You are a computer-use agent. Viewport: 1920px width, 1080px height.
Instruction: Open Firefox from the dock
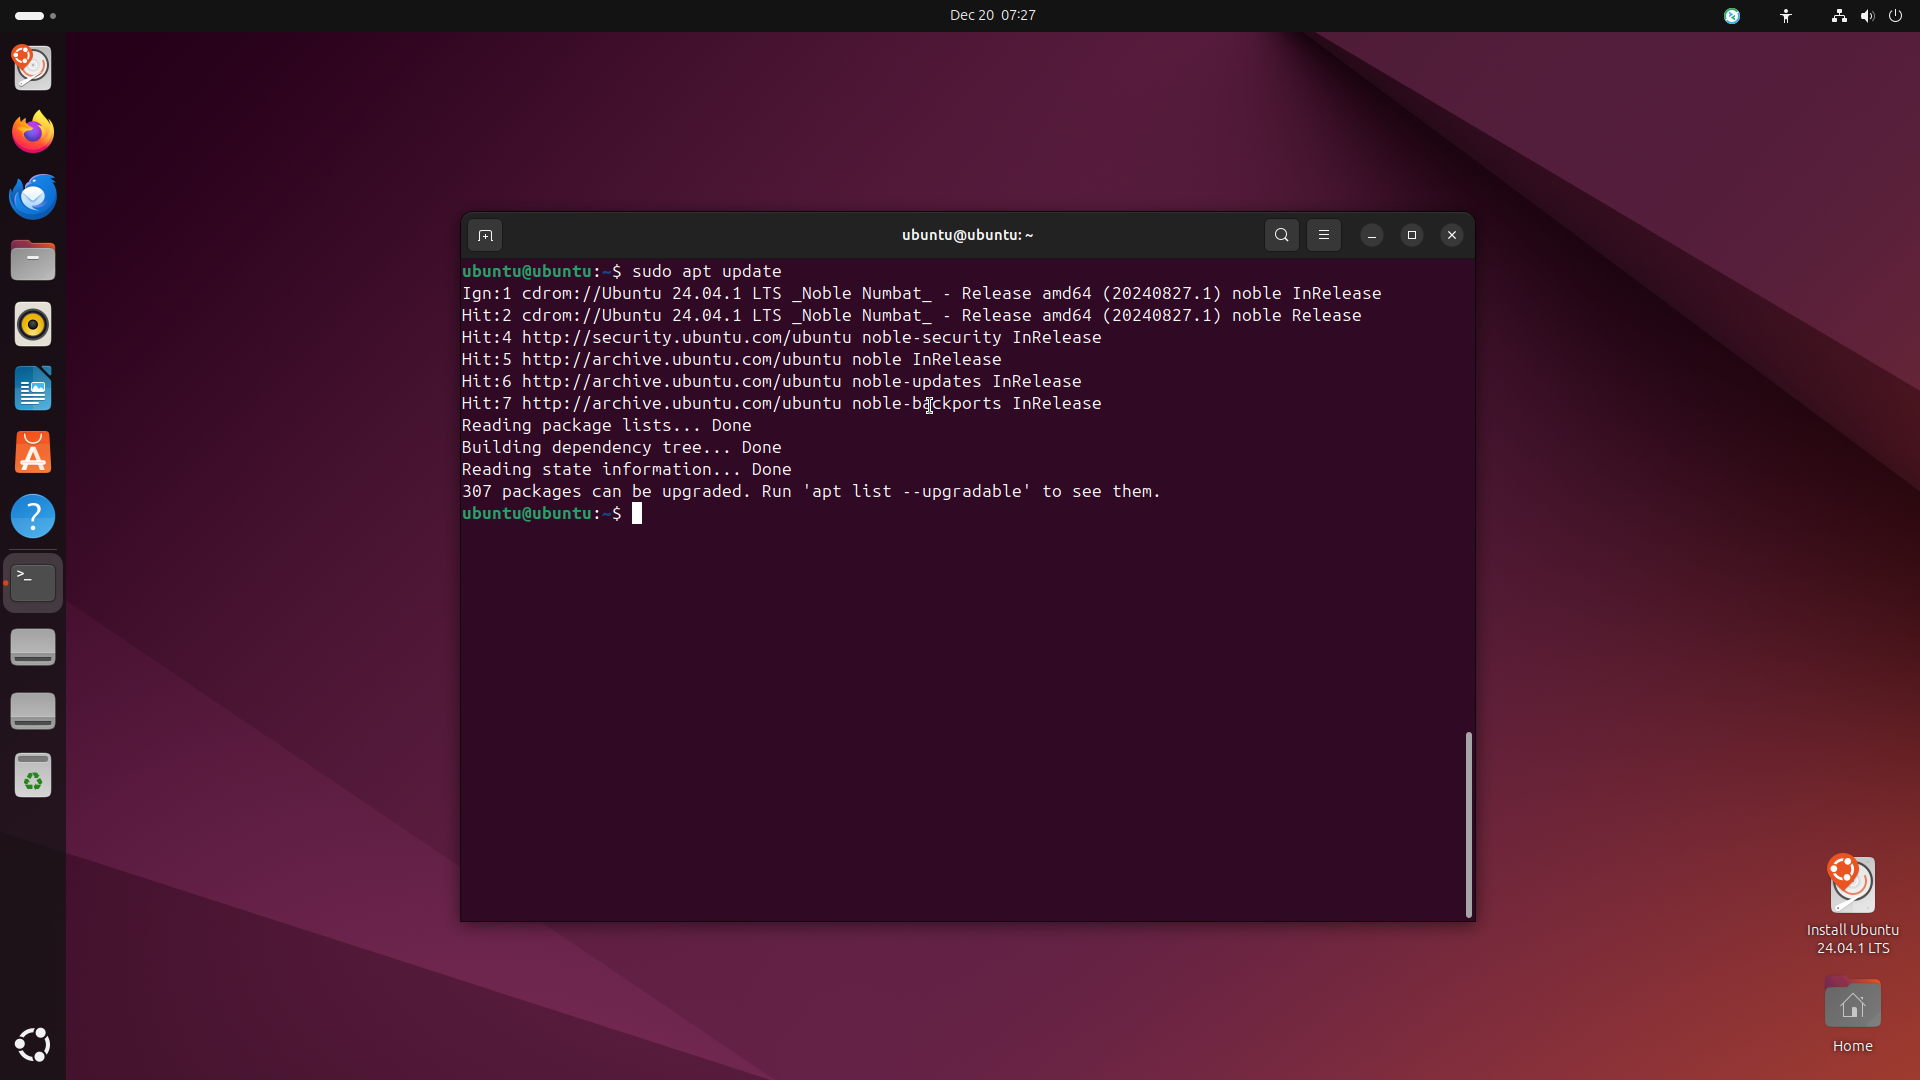(33, 132)
